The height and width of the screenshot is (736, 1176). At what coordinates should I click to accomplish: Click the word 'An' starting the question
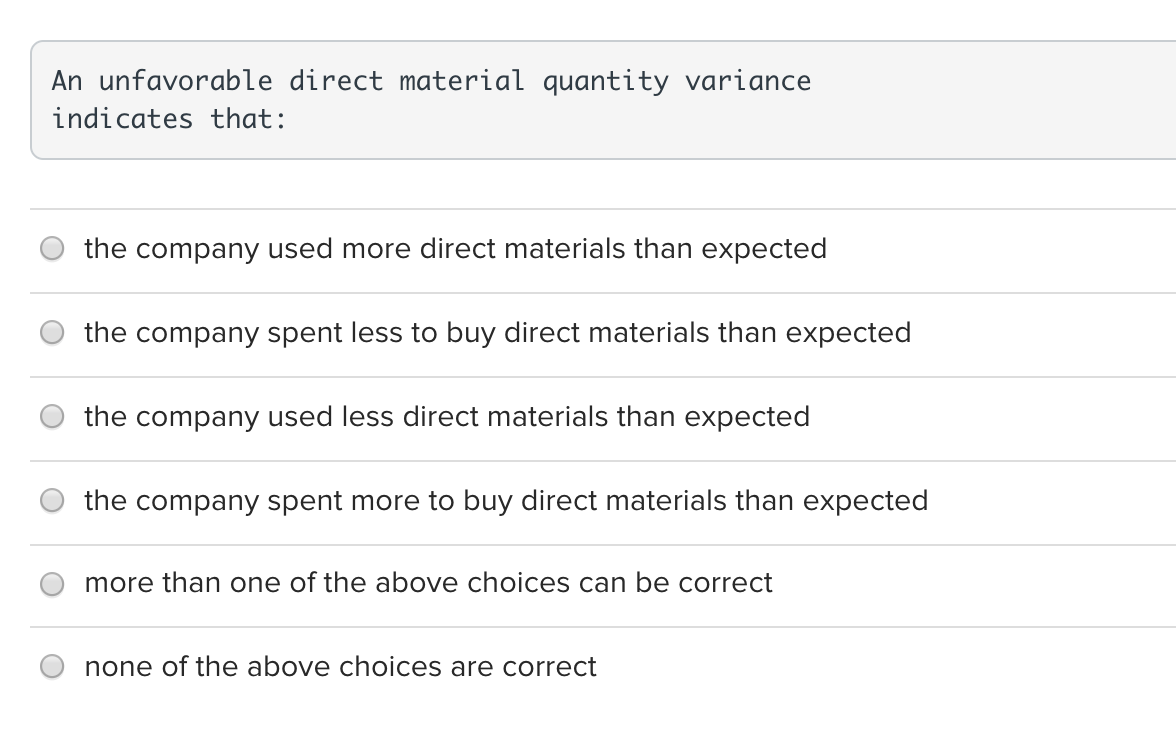67,81
